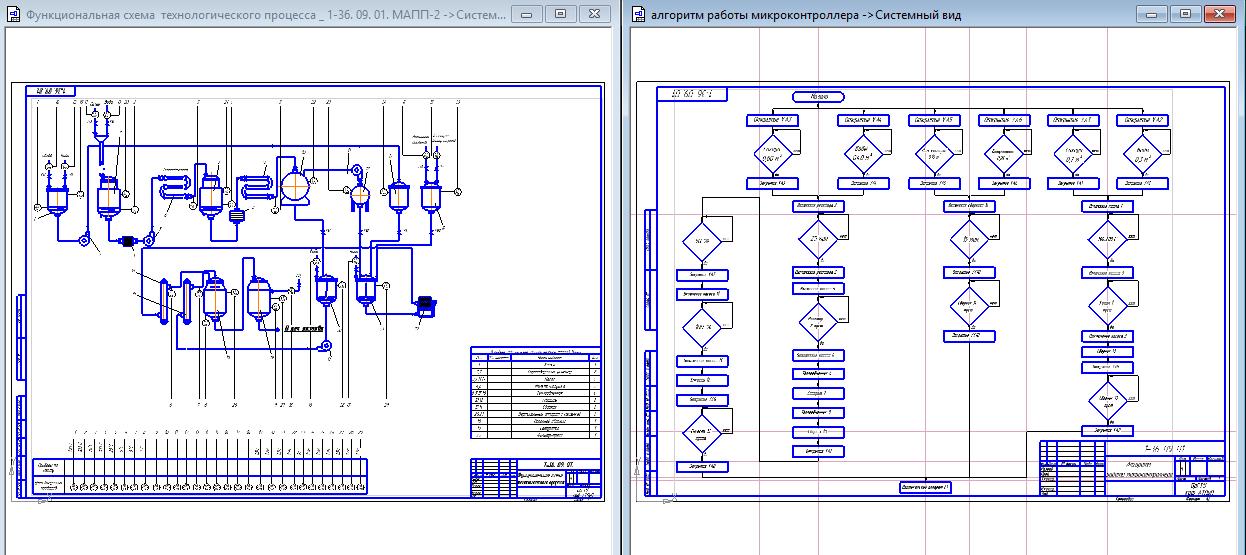
Task: Select the lowest centered block of the flowchart
Action: pos(925,487)
